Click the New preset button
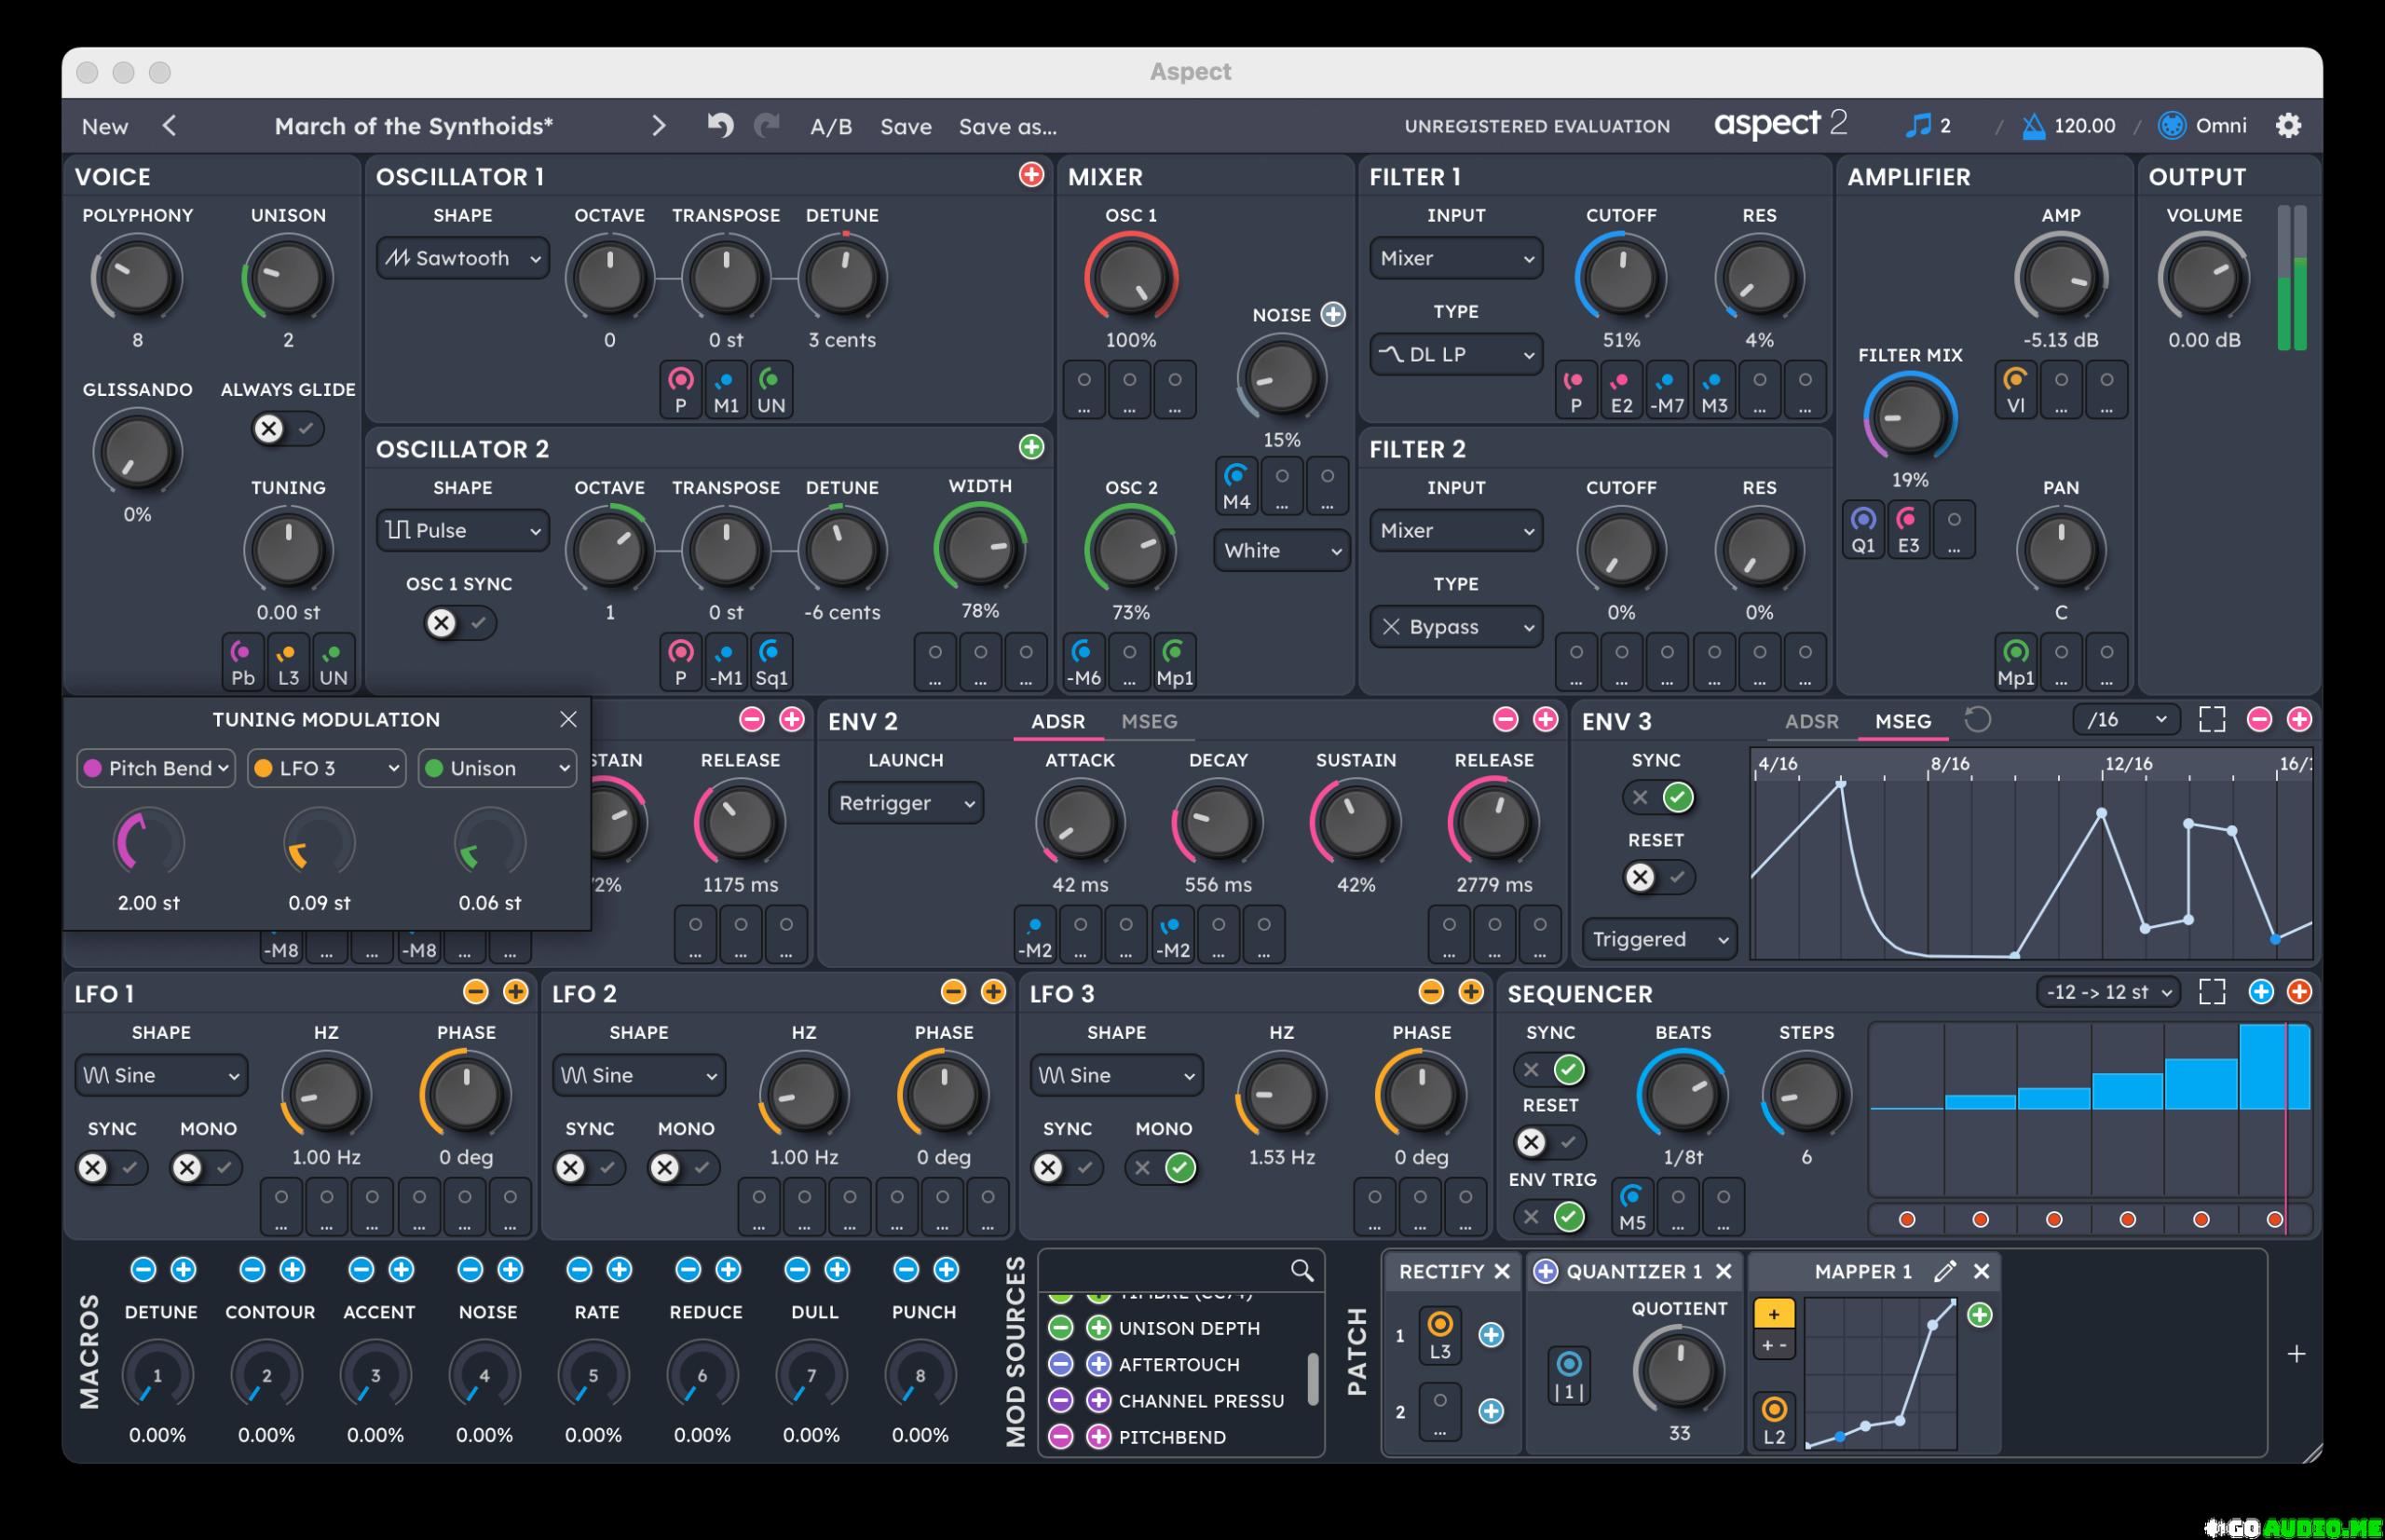Screen dimensions: 2385x1540 (105, 127)
